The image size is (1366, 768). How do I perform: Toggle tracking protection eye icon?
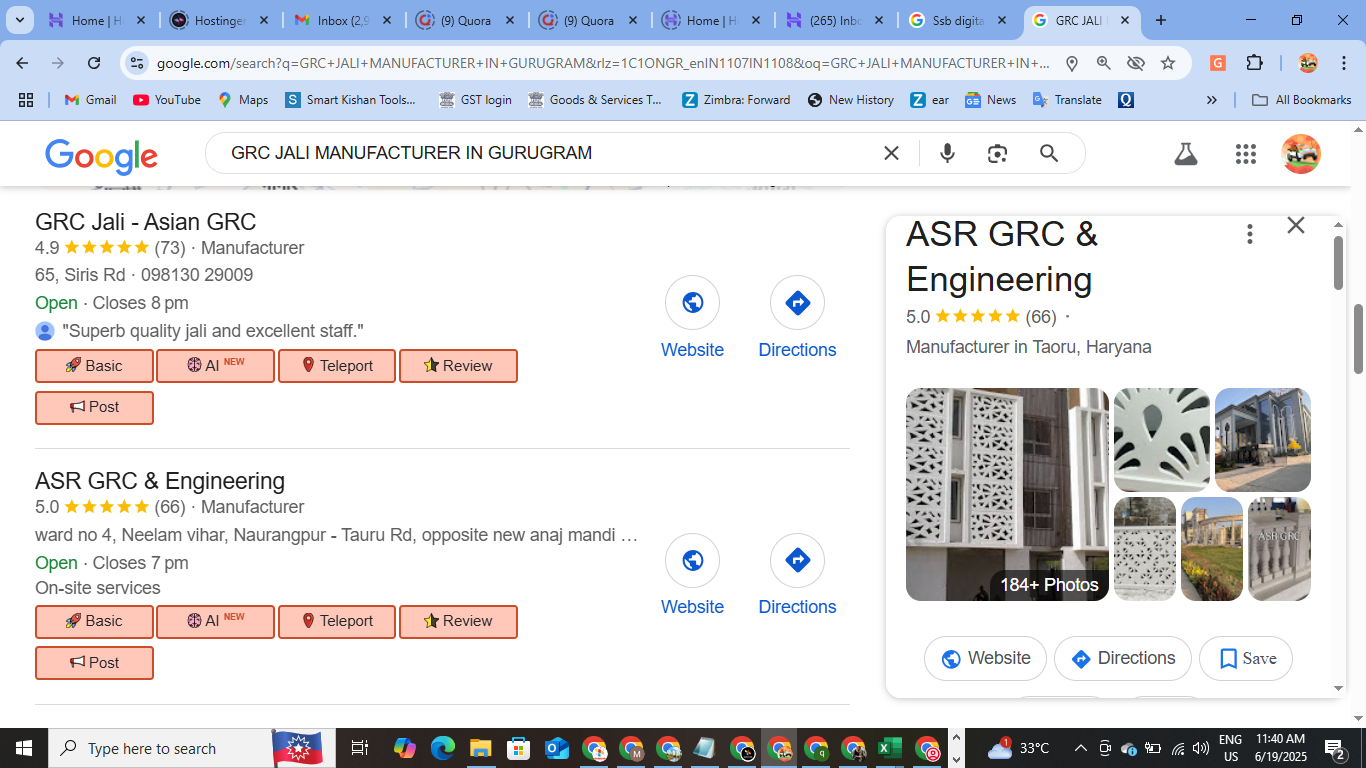(x=1136, y=62)
